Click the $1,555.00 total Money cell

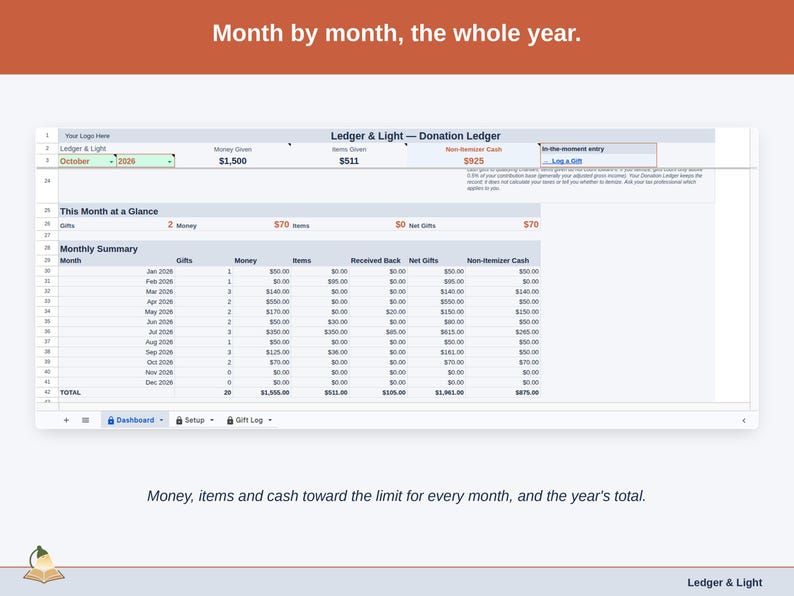coord(262,392)
